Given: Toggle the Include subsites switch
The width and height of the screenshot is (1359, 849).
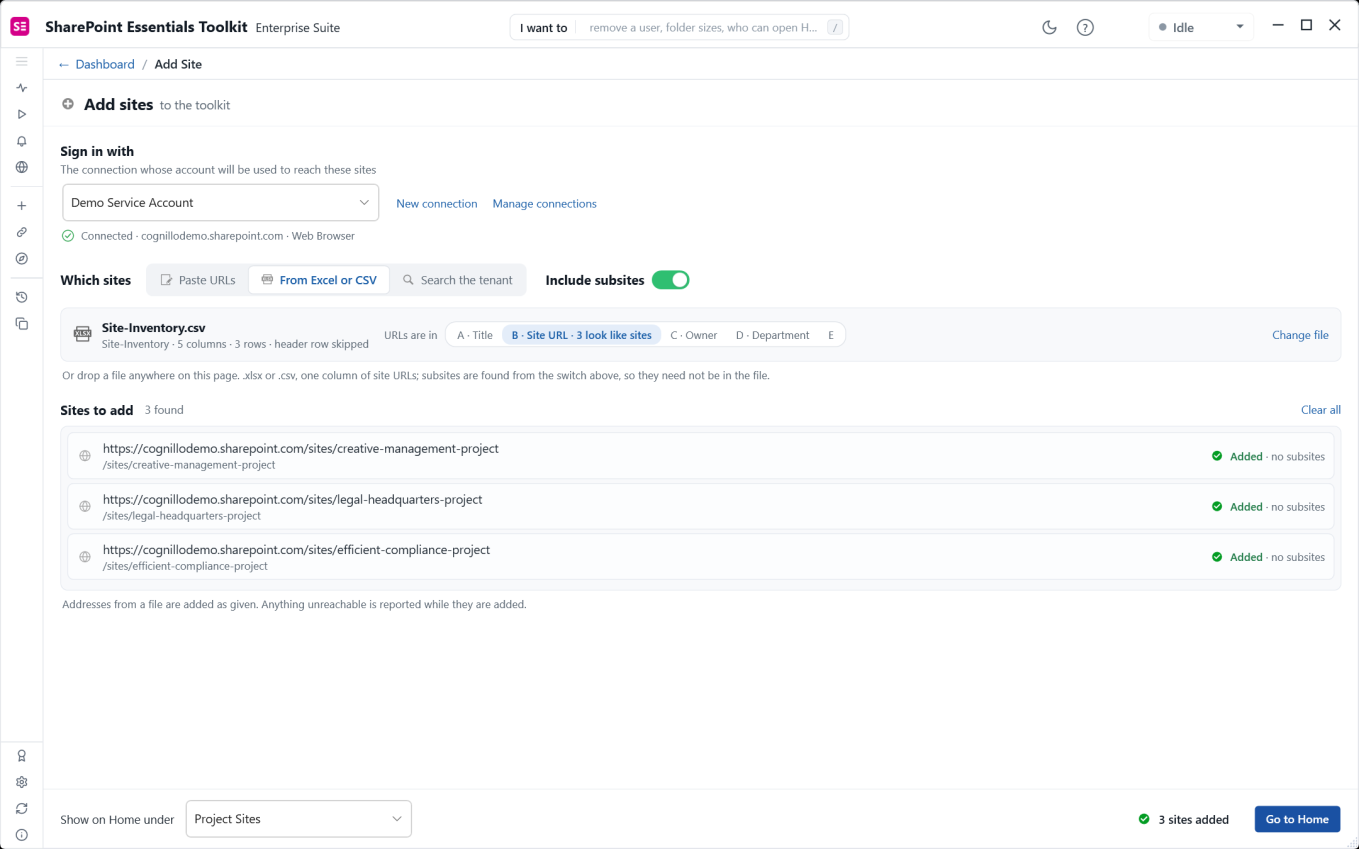Looking at the screenshot, I should pyautogui.click(x=670, y=280).
